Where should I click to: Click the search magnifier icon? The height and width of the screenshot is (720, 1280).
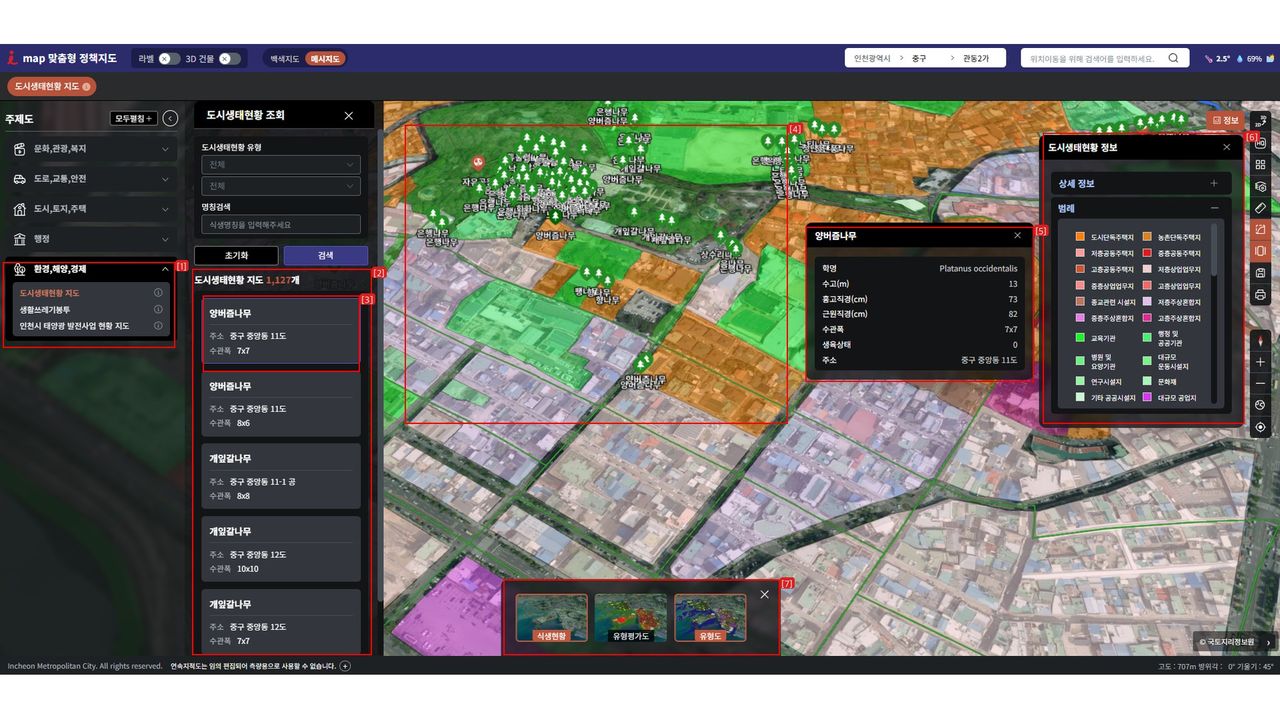coord(1174,59)
